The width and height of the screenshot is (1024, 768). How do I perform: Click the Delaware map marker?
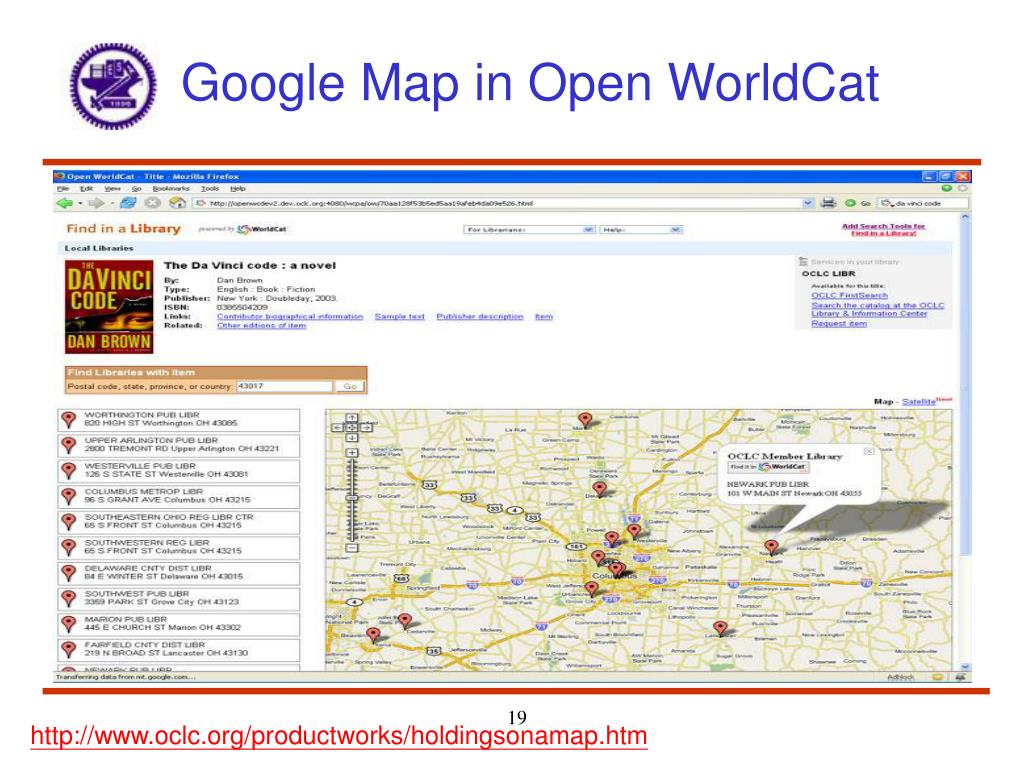pos(599,488)
